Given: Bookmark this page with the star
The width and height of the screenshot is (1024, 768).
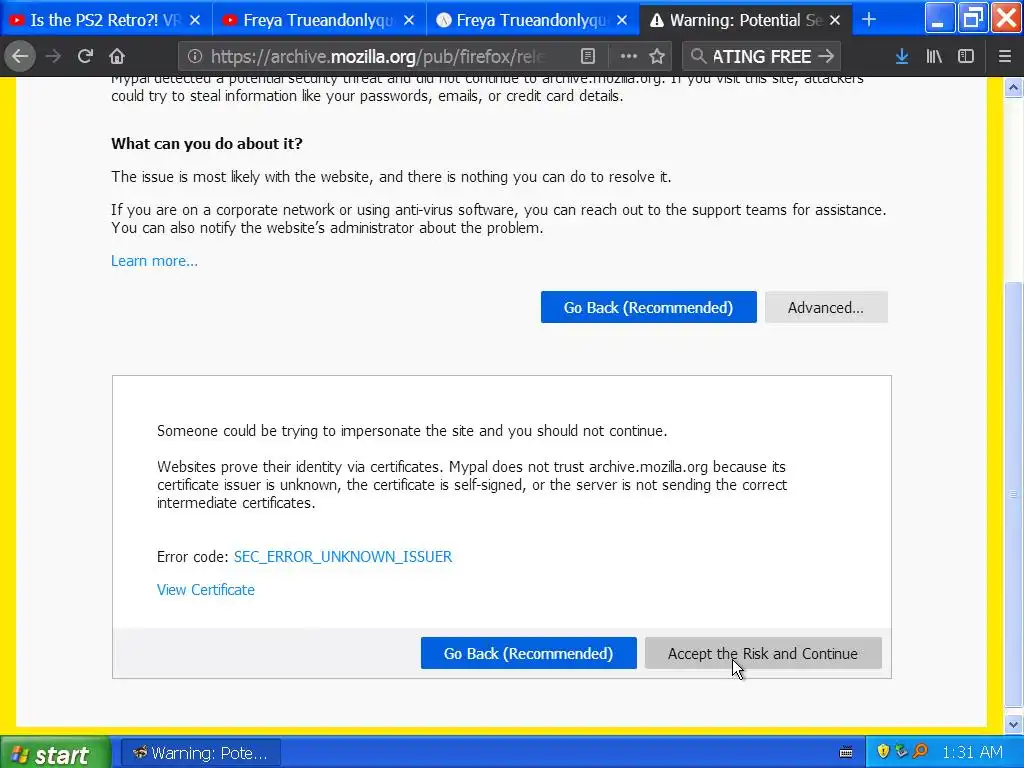Looking at the screenshot, I should point(657,56).
